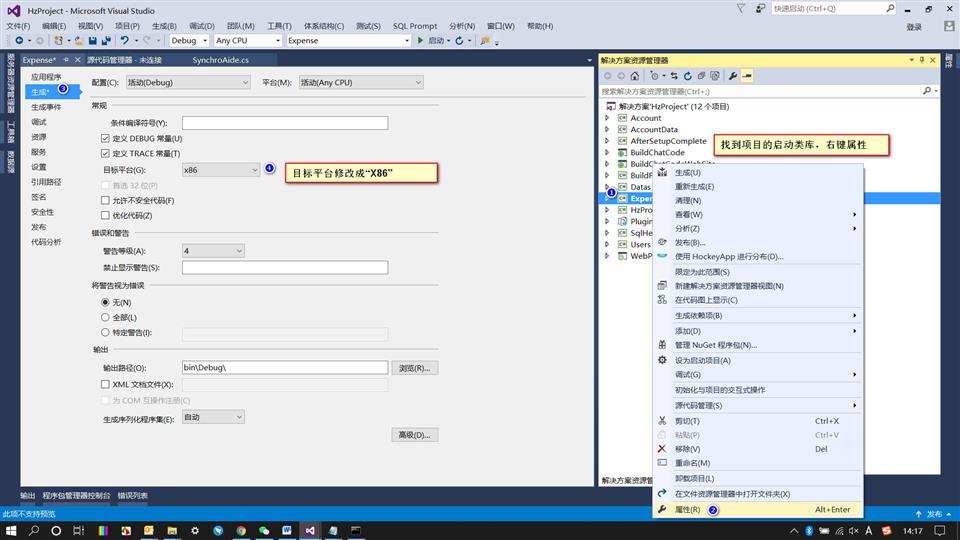Viewport: 960px width, 540px height.
Task: Click the 条件编译符号 input field
Action: tap(285, 123)
